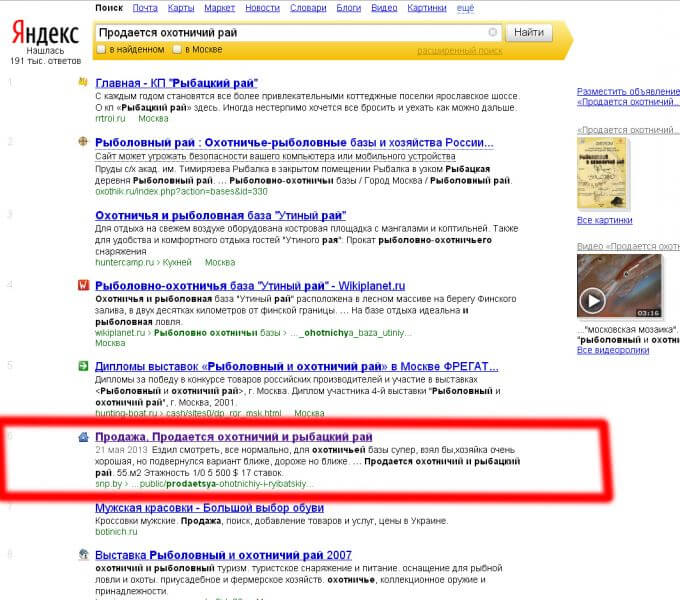Screen dimensions: 680x600
Task: Click favicon beside Главная - КП Рыбацкий рай
Action: (83, 82)
